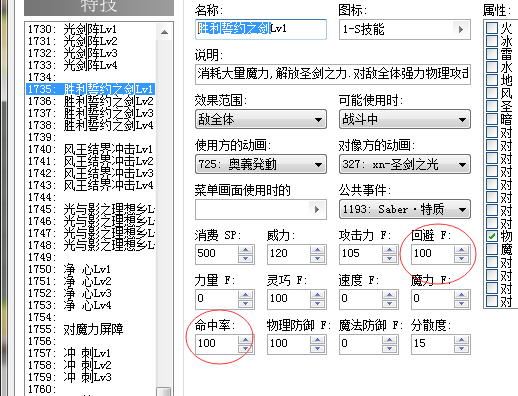
Task: Select skill 1745: 光与影之理想乡
Action: coord(90,209)
